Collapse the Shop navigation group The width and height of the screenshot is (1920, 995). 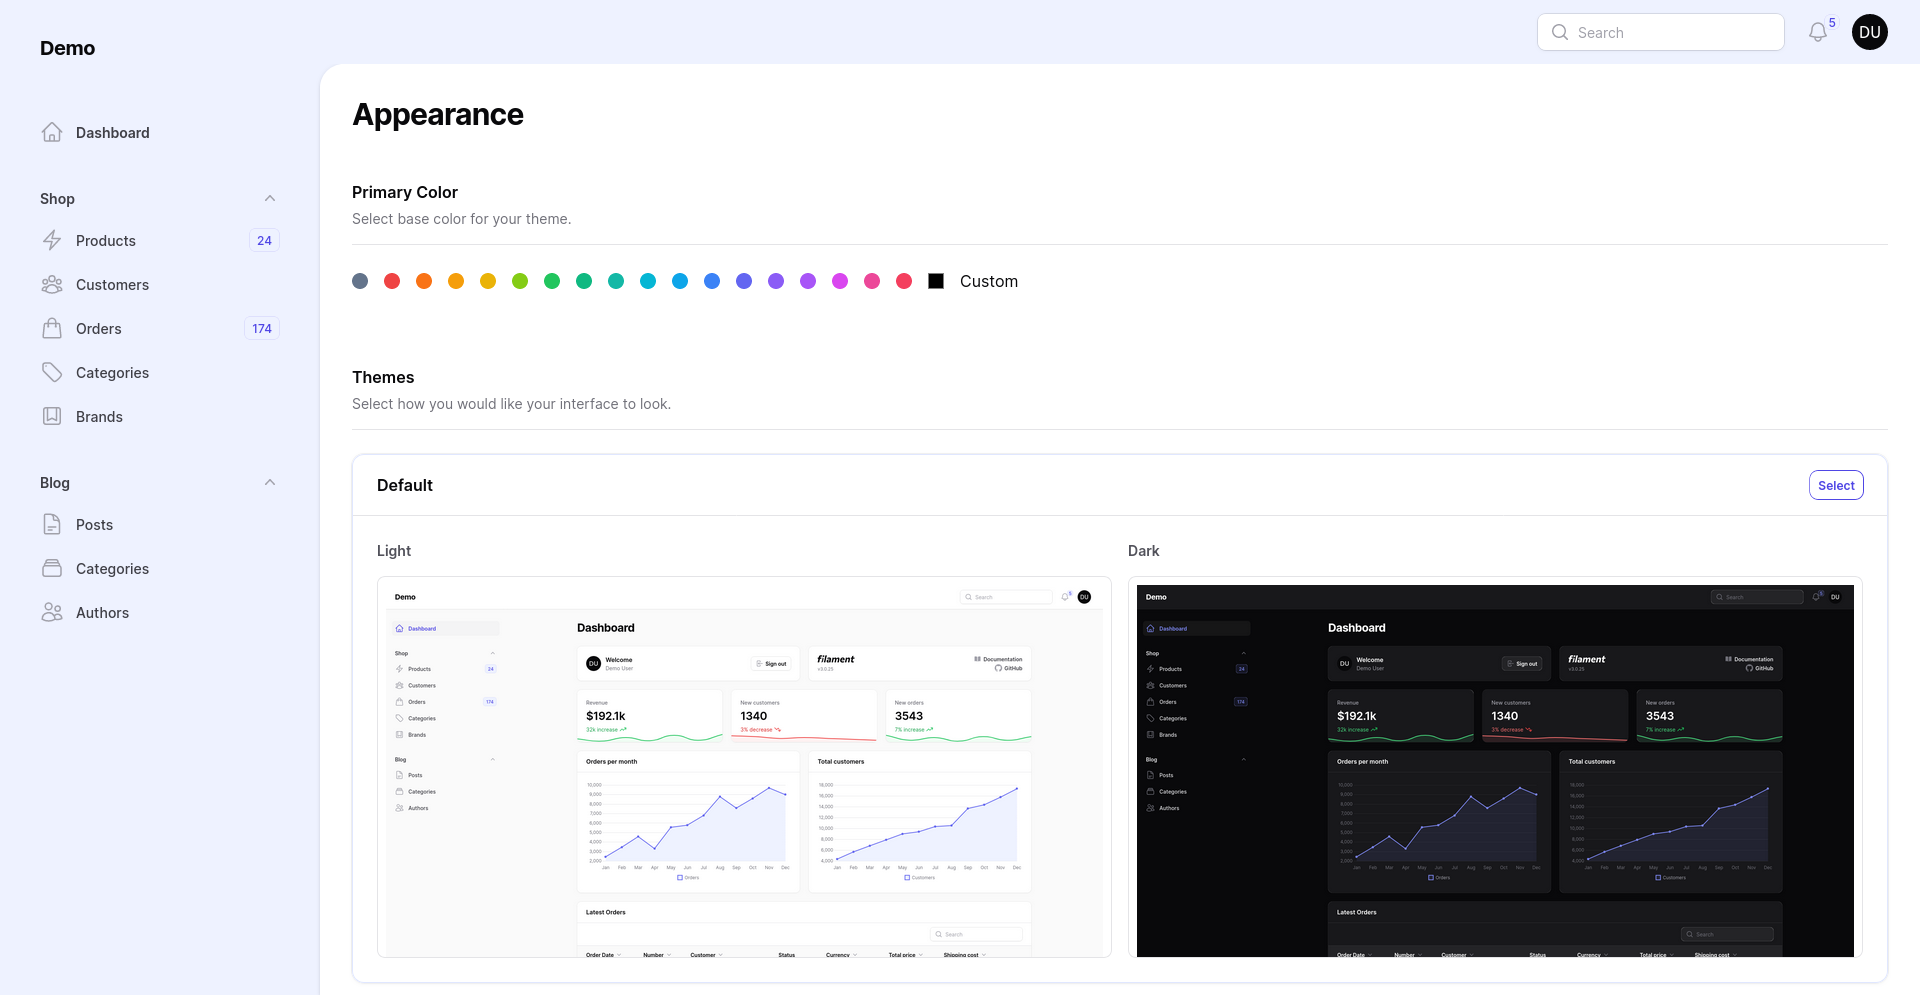pyautogui.click(x=269, y=199)
